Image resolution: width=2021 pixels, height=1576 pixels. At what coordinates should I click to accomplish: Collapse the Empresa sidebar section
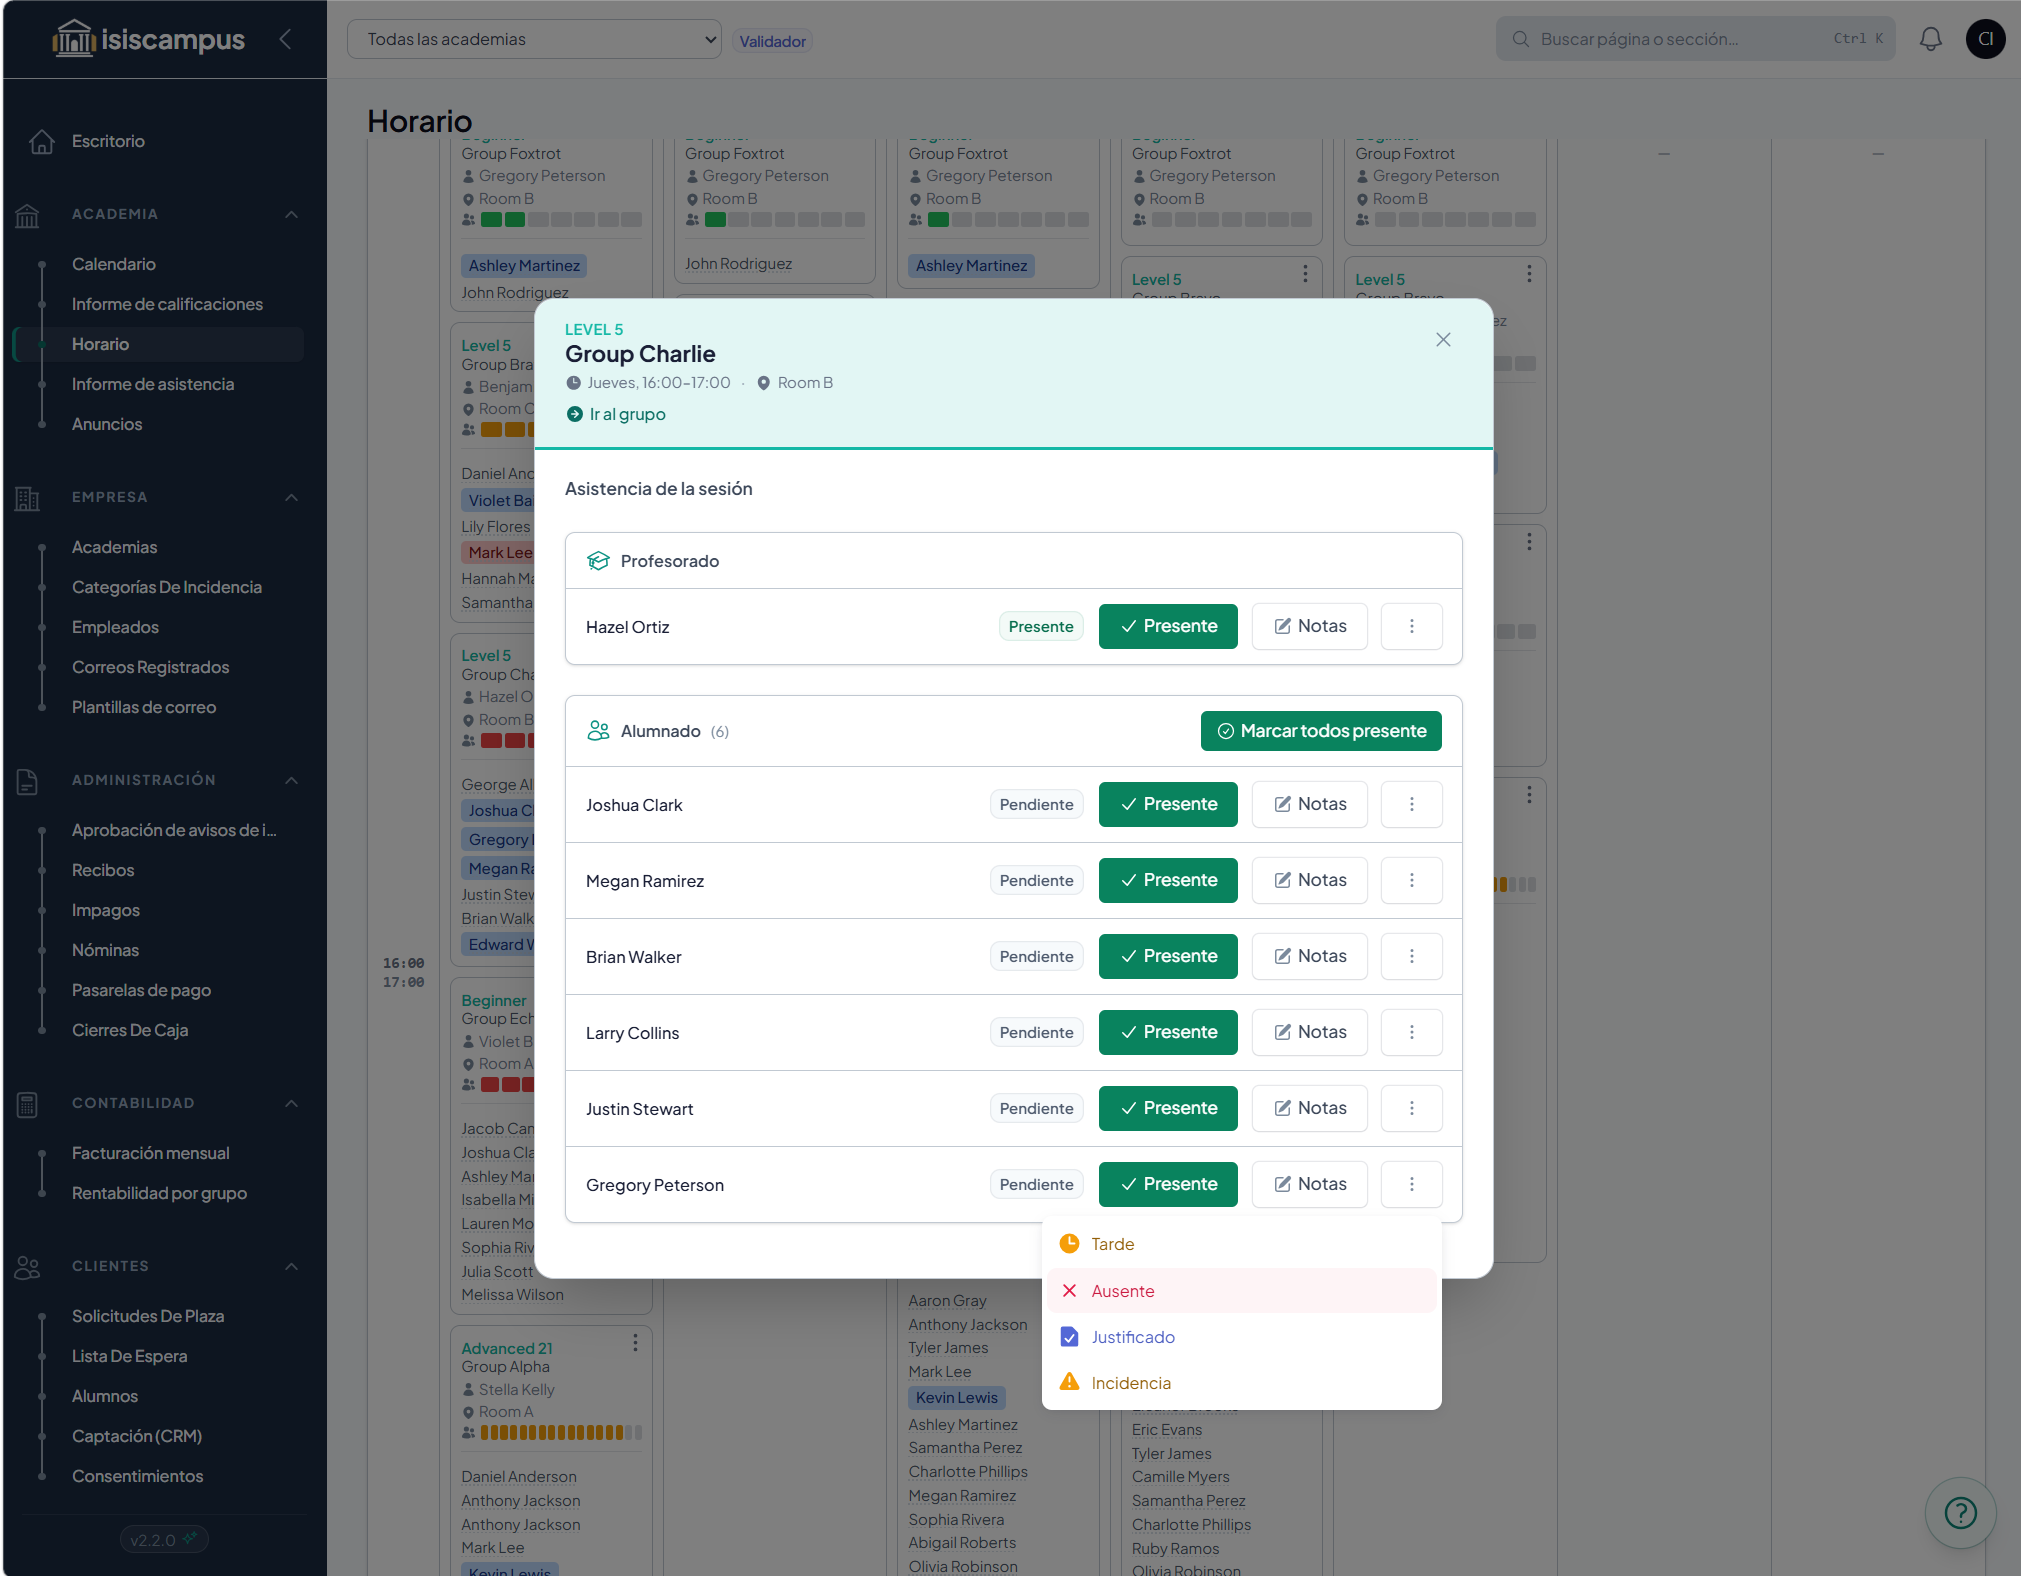(292, 497)
